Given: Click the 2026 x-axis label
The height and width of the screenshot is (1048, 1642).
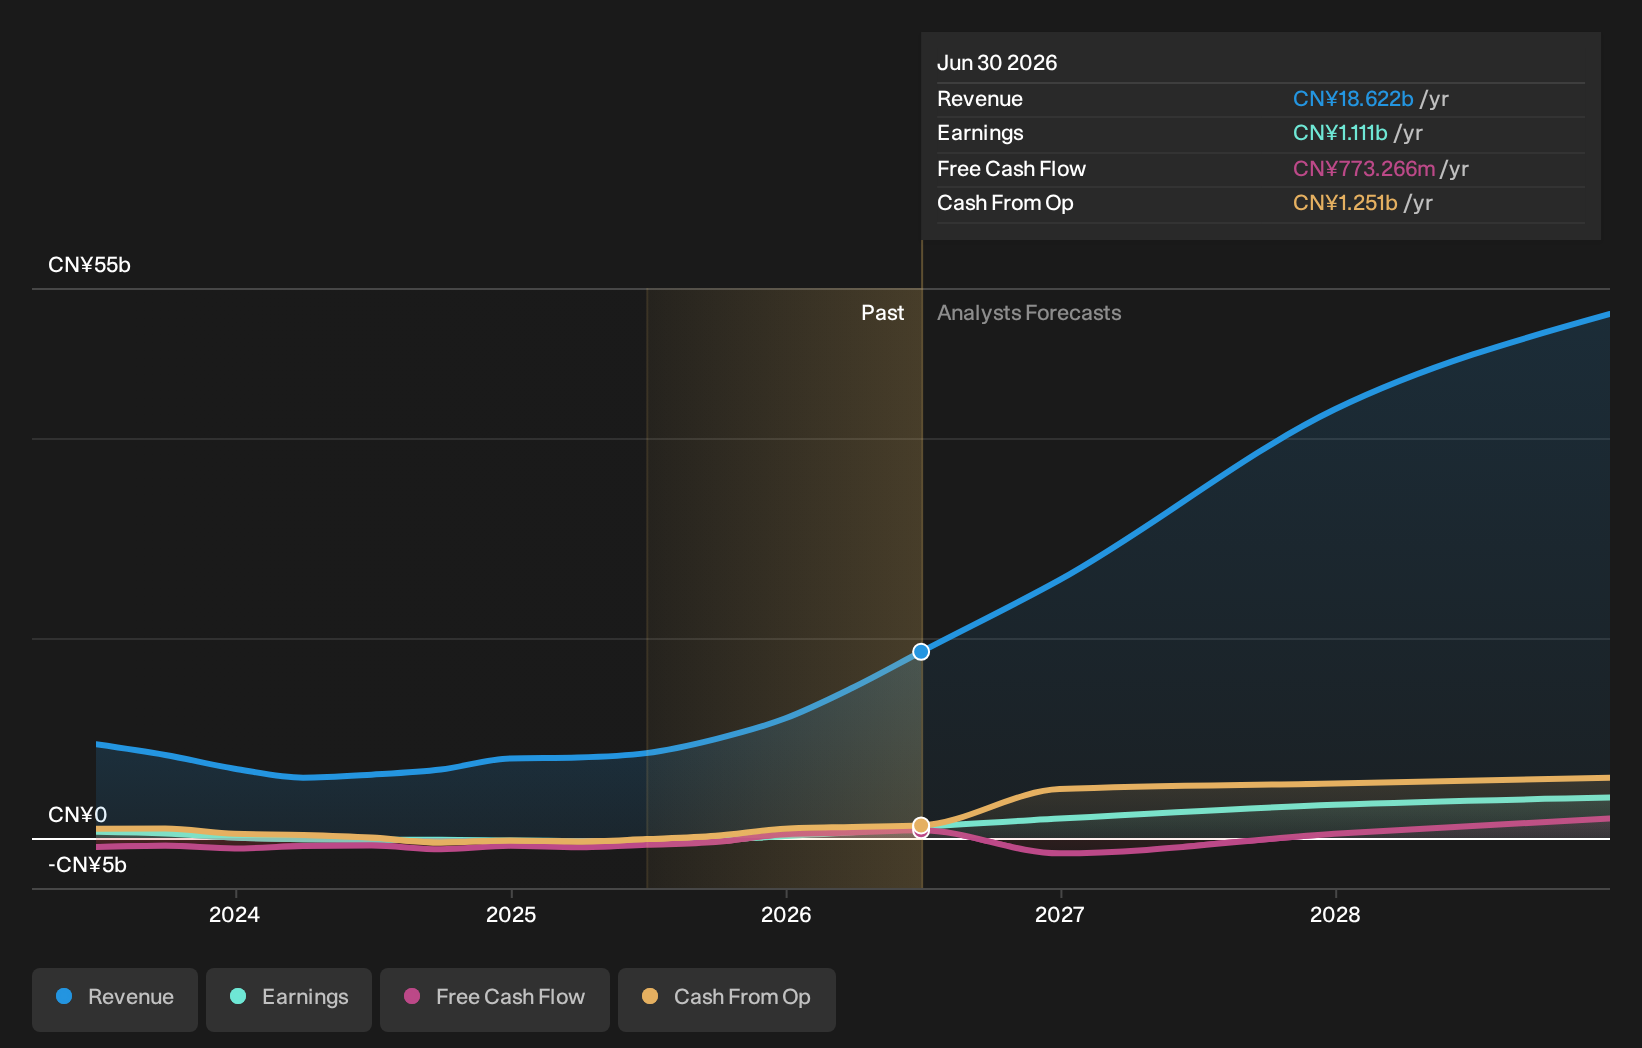Looking at the screenshot, I should 786,915.
